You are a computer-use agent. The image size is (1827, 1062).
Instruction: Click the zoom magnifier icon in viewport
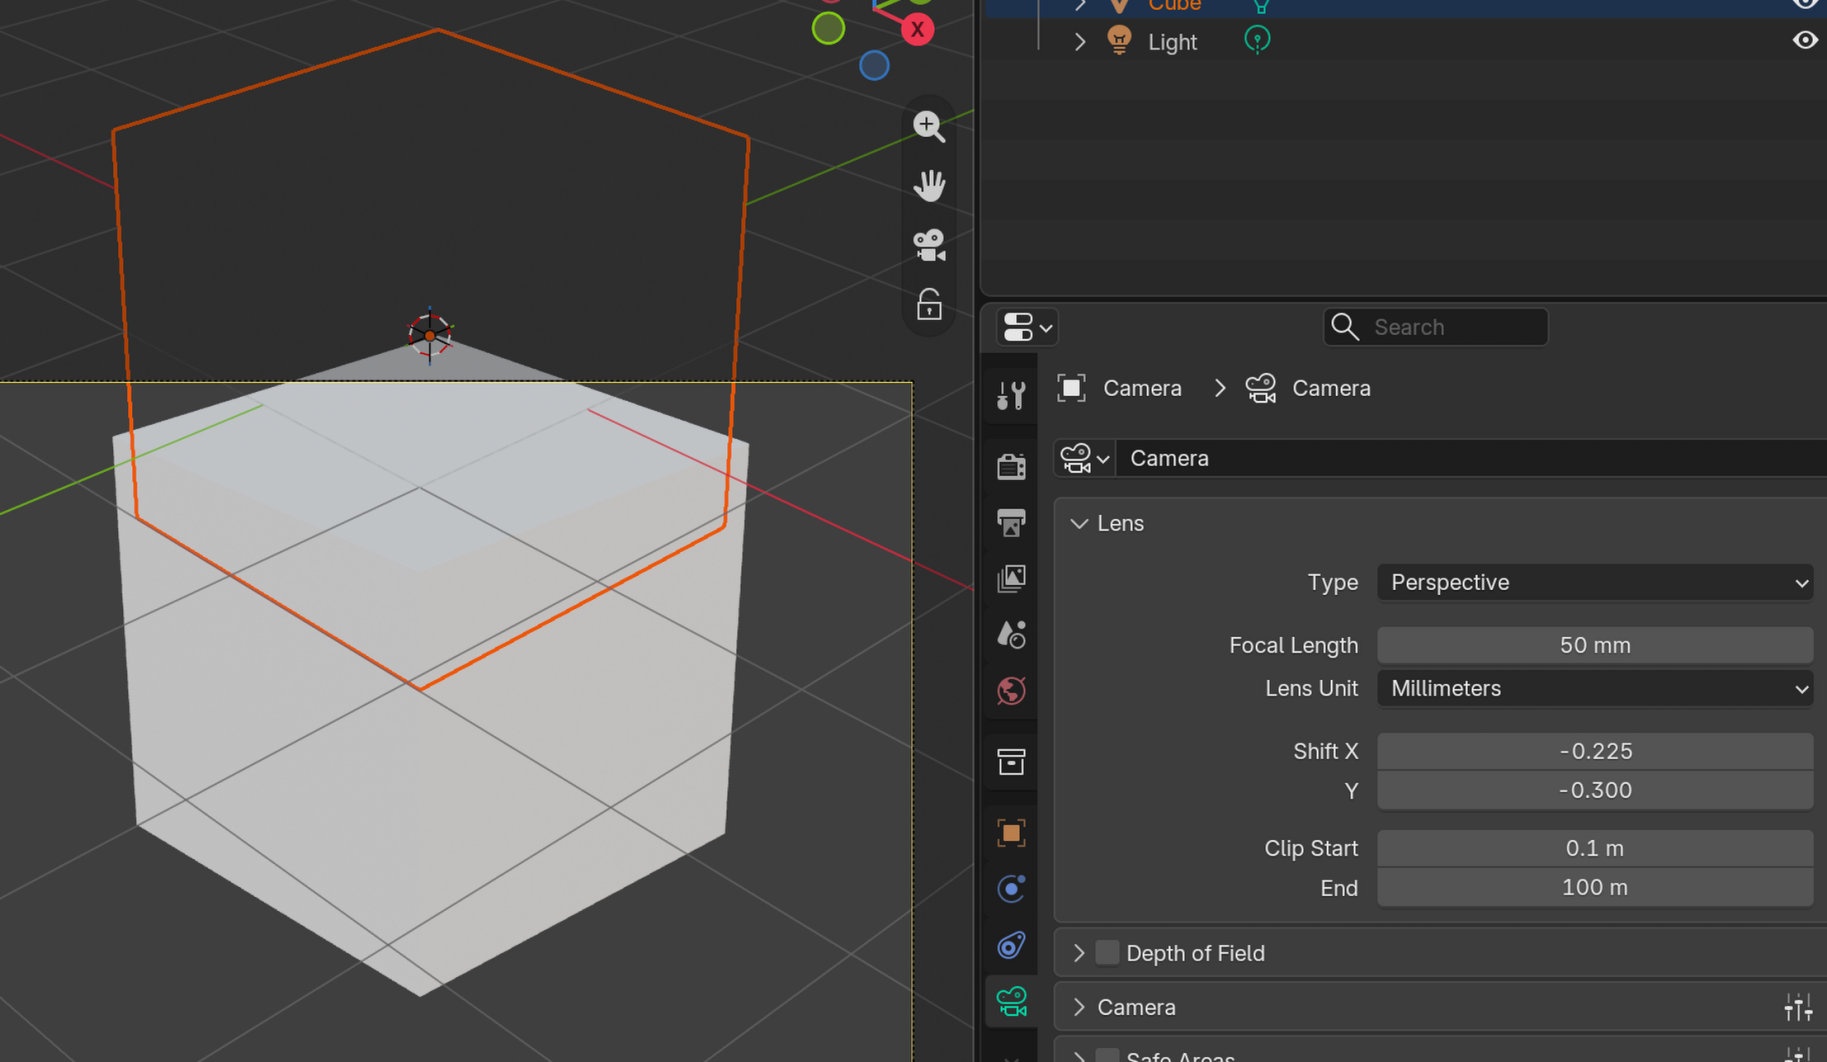[x=929, y=126]
